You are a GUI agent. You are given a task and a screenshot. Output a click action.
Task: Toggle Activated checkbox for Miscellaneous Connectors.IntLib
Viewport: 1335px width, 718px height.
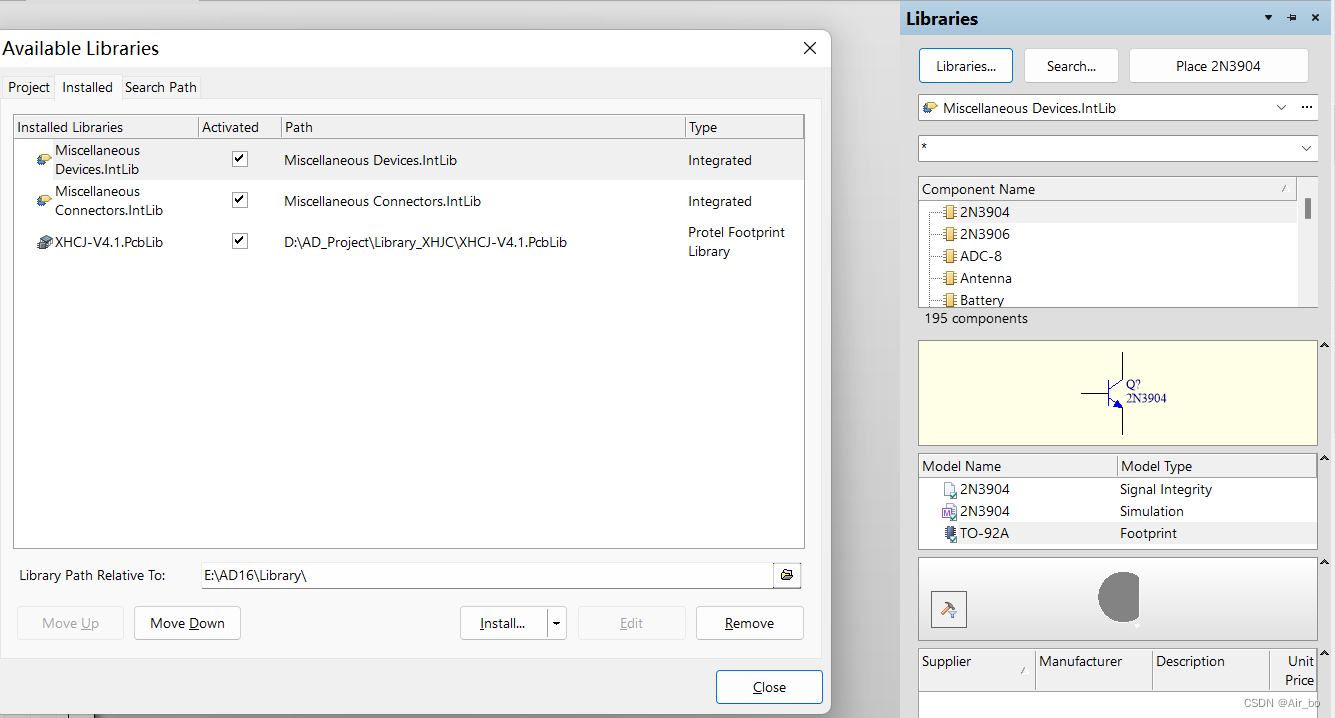239,200
